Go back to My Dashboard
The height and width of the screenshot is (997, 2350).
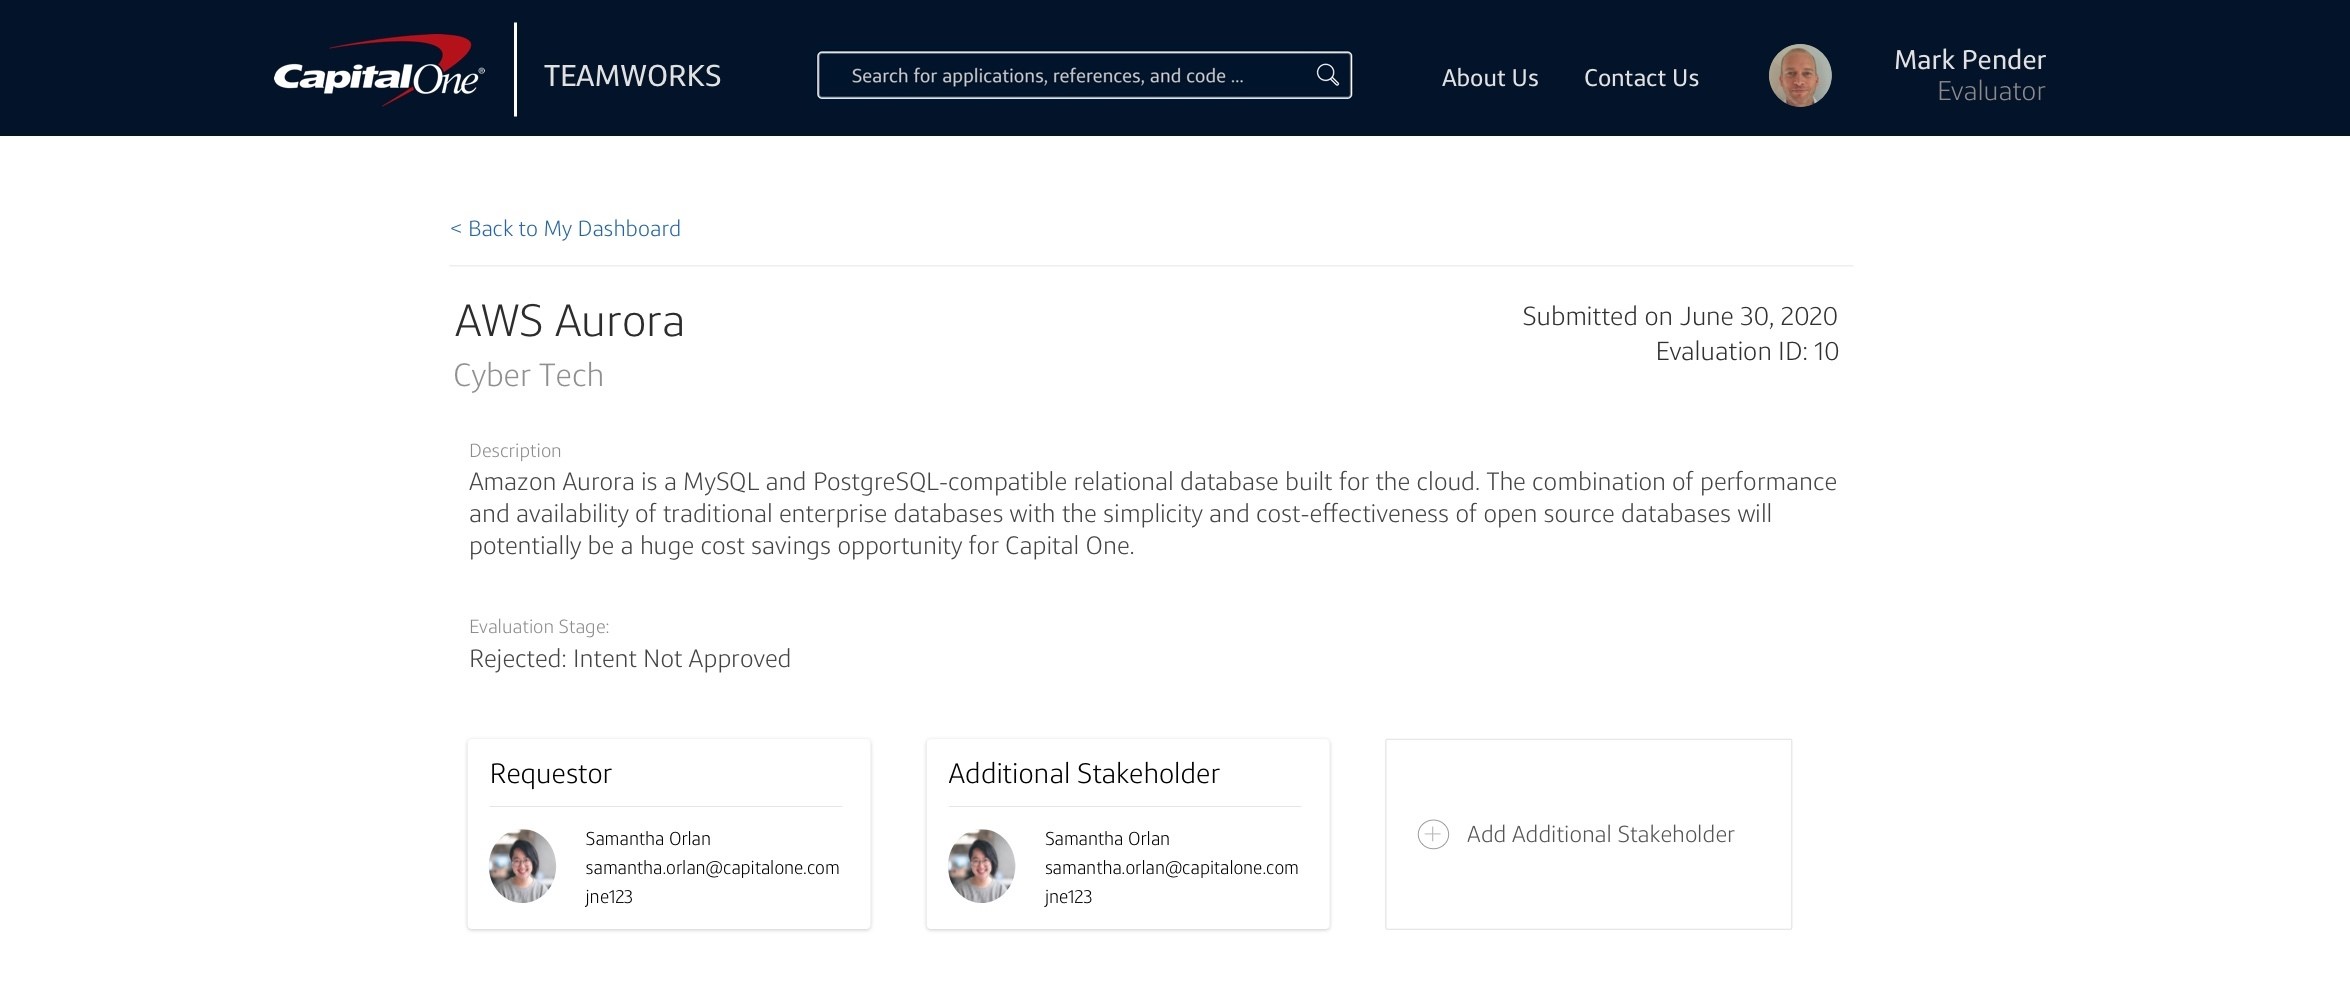tap(565, 229)
